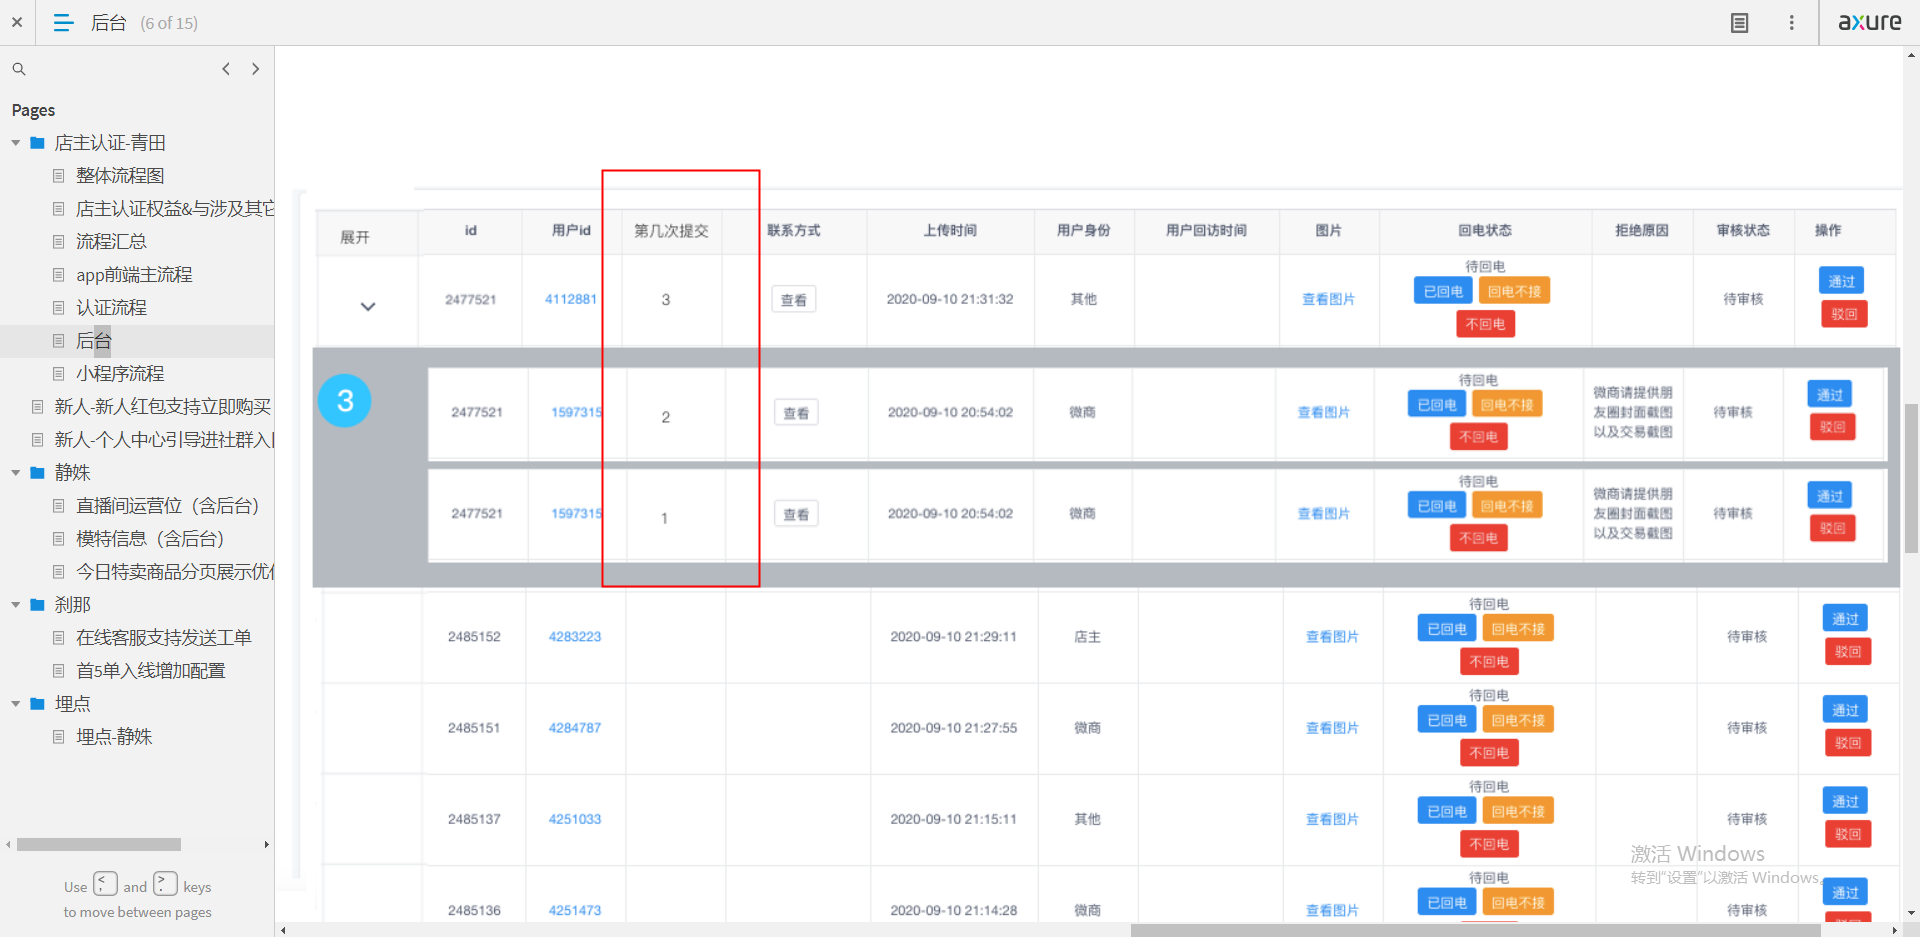Click 查看 contact button in submission 2 row
Screen dimensions: 1920x937
tap(796, 413)
